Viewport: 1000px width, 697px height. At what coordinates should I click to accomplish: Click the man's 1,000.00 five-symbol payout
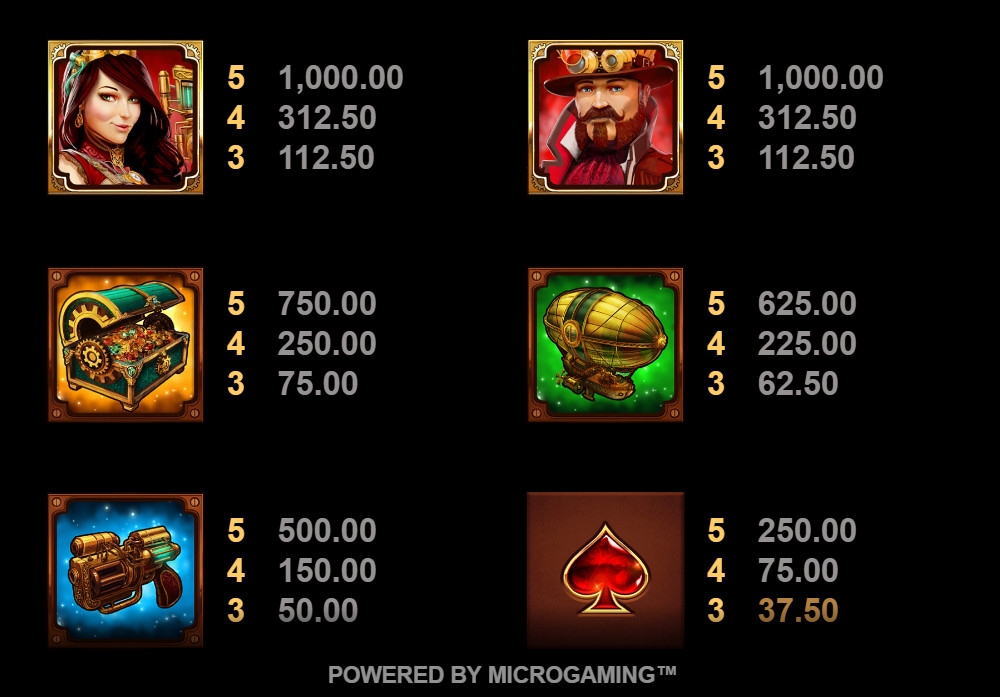tap(821, 78)
